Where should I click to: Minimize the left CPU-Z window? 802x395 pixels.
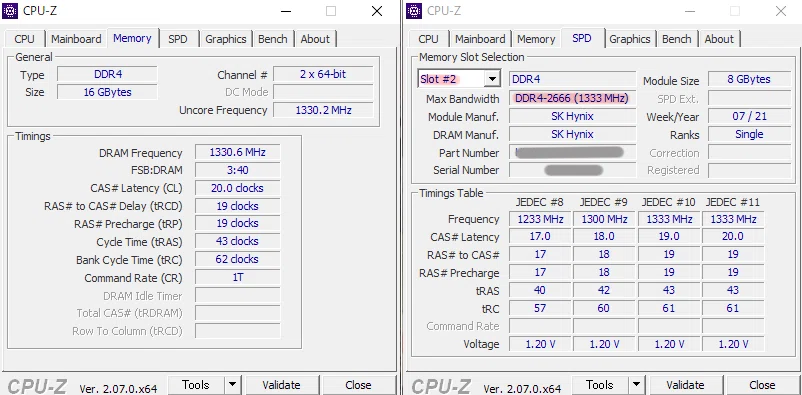tap(285, 11)
